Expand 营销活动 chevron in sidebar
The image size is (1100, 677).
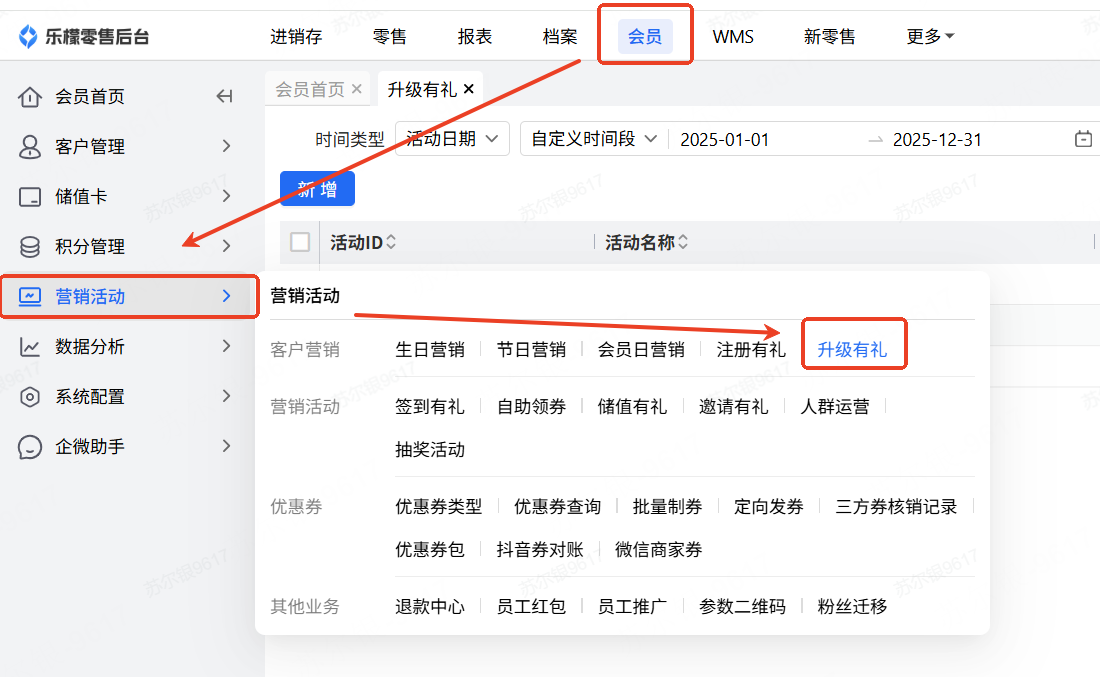226,296
